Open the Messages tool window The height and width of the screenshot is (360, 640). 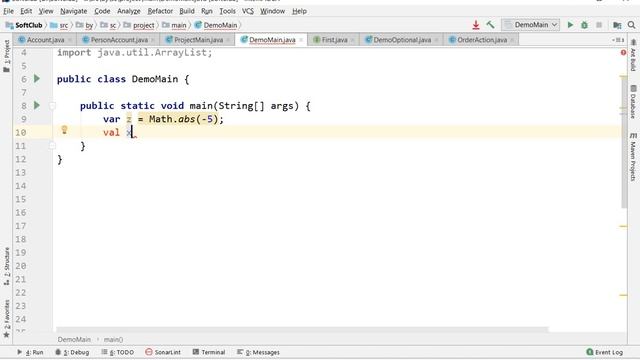click(x=258, y=352)
